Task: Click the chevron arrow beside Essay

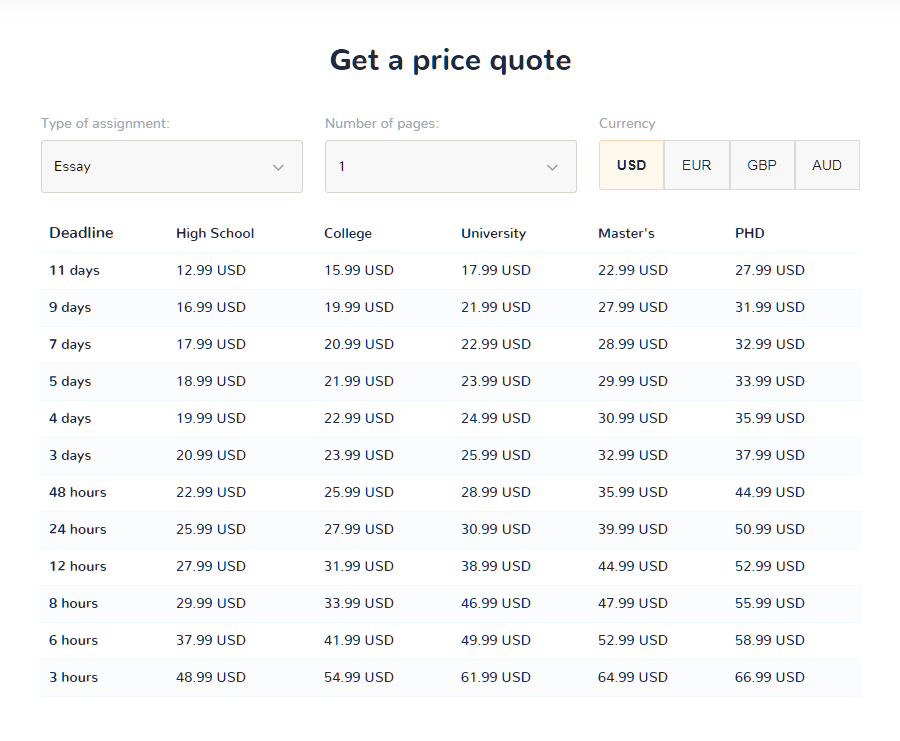Action: [278, 168]
